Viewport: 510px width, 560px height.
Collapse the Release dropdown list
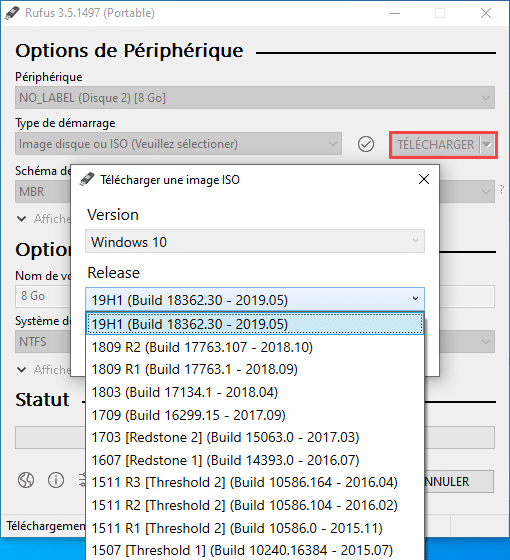click(415, 299)
